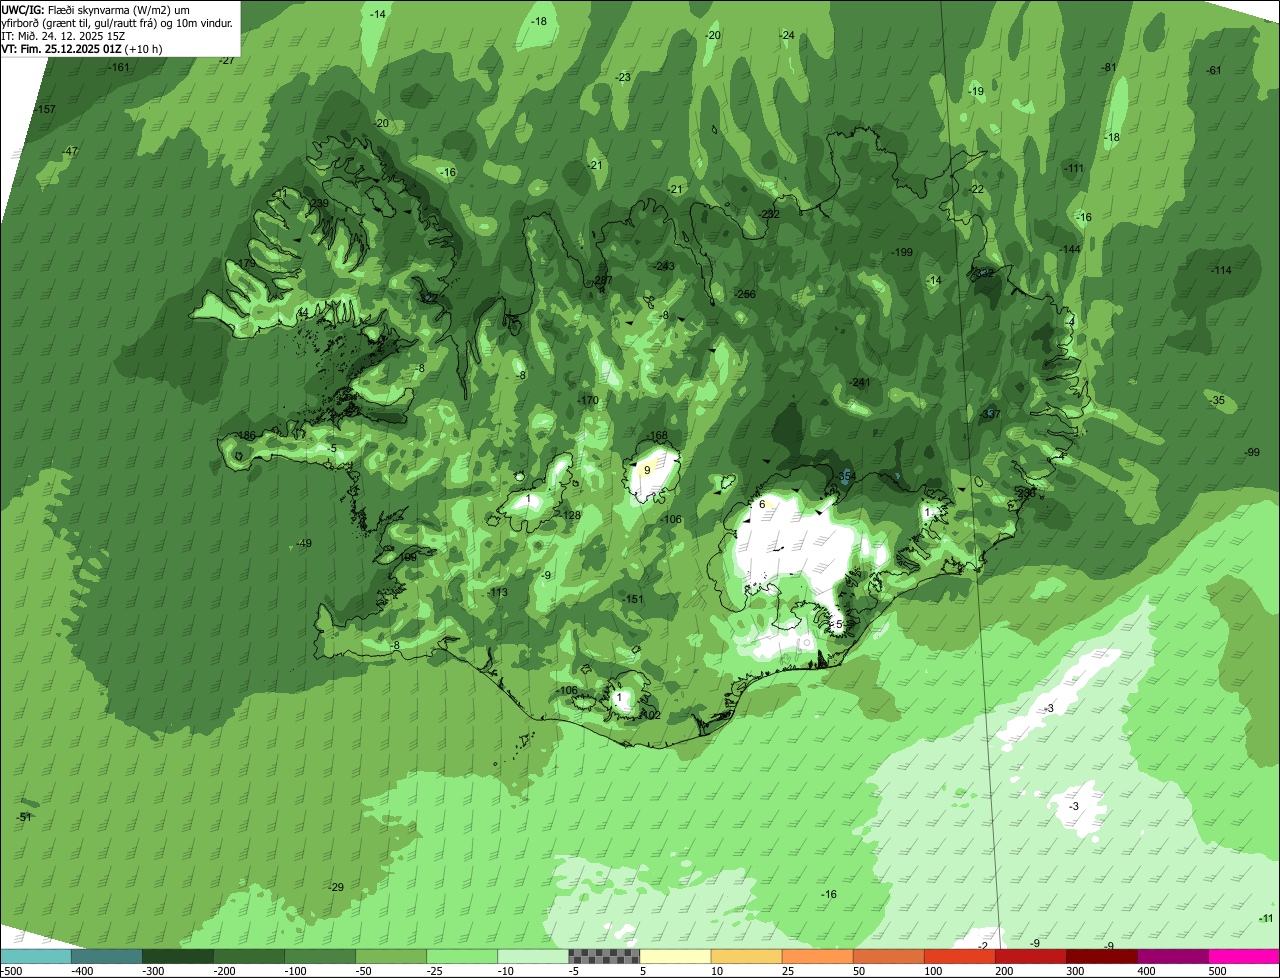The width and height of the screenshot is (1280, 978).
Task: Click the '-51' value on the map
Action: (24, 817)
